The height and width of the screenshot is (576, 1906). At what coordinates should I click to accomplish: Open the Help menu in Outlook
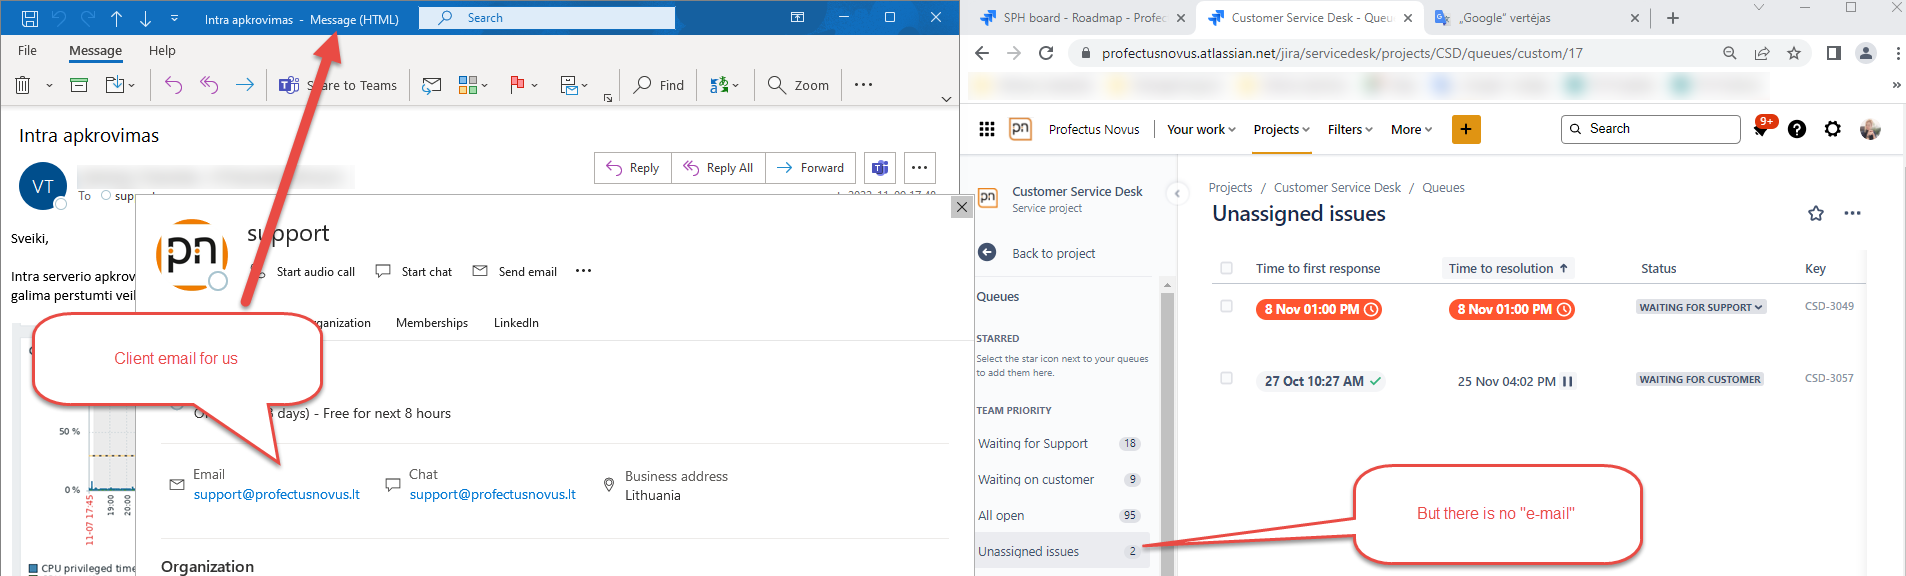(162, 51)
